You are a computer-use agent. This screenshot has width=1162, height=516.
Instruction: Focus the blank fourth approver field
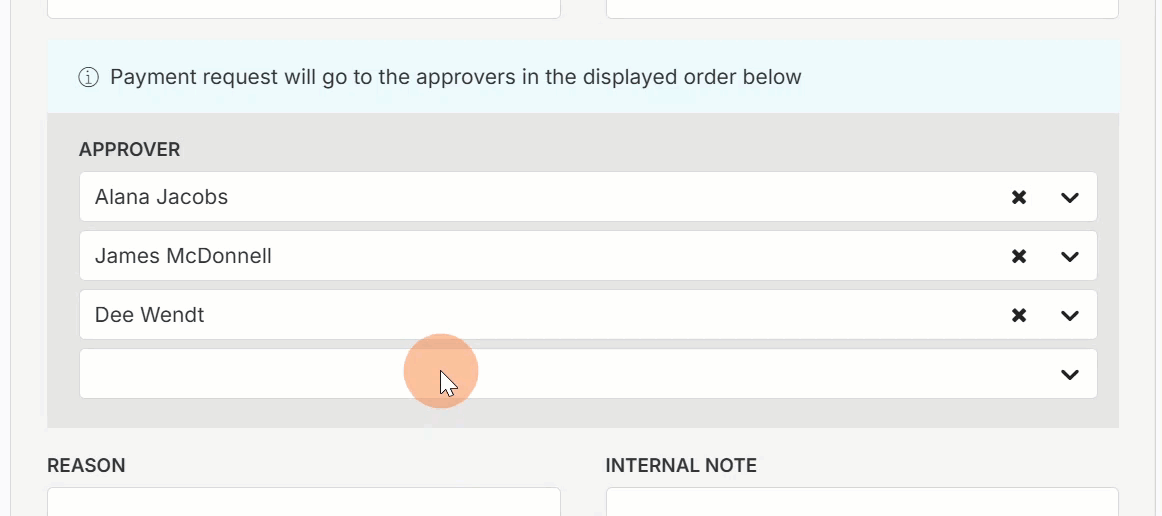pos(588,374)
